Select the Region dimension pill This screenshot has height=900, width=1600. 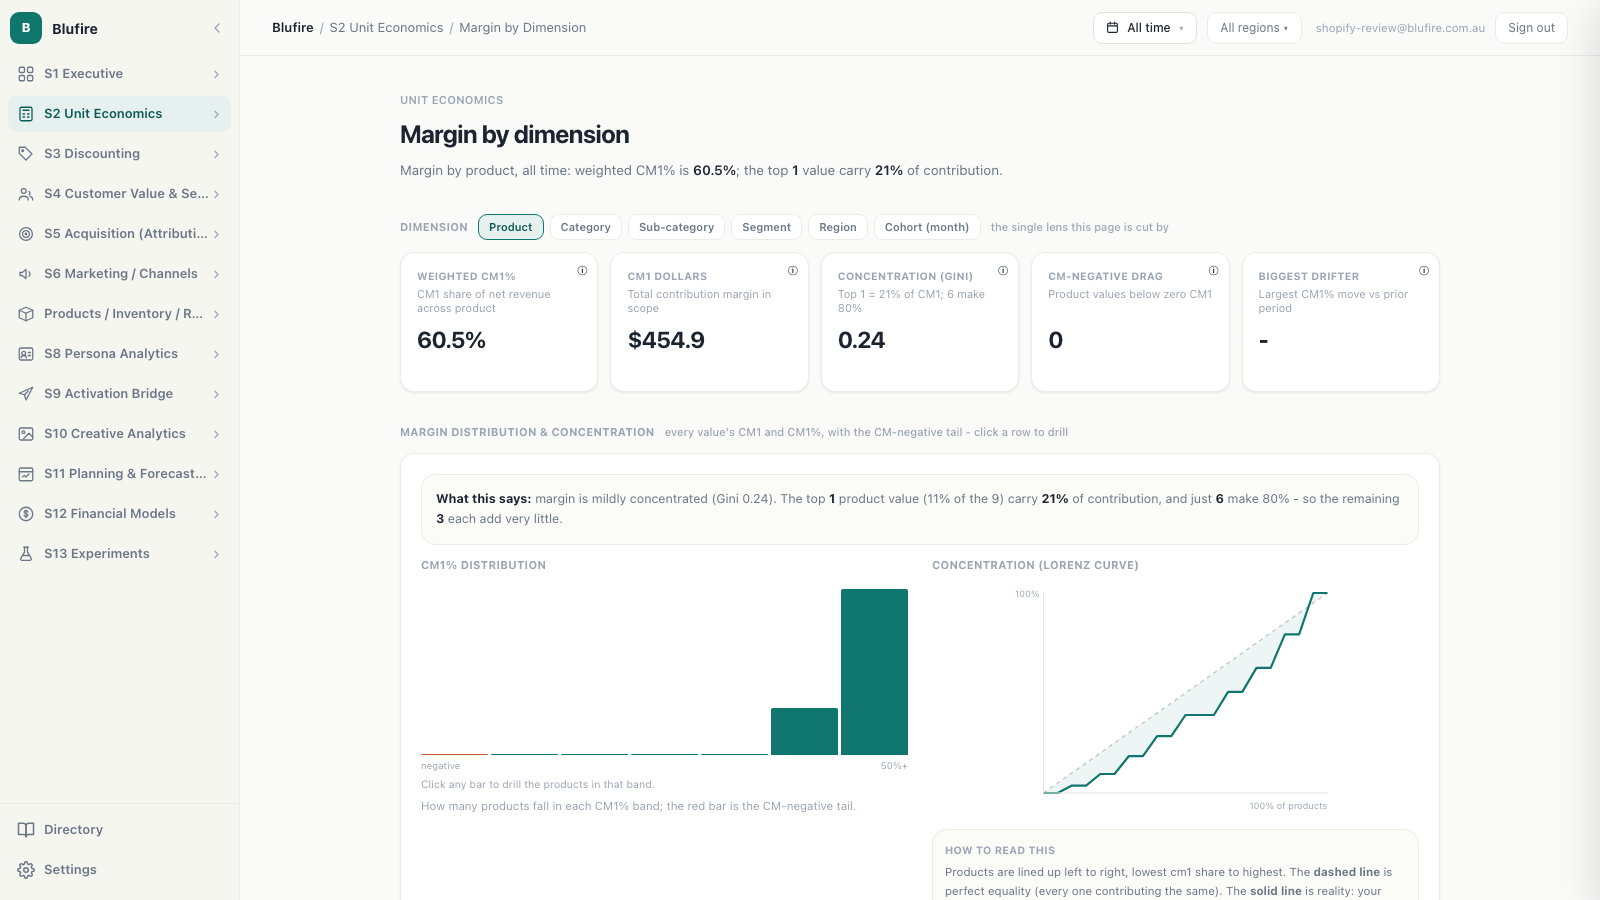(838, 227)
